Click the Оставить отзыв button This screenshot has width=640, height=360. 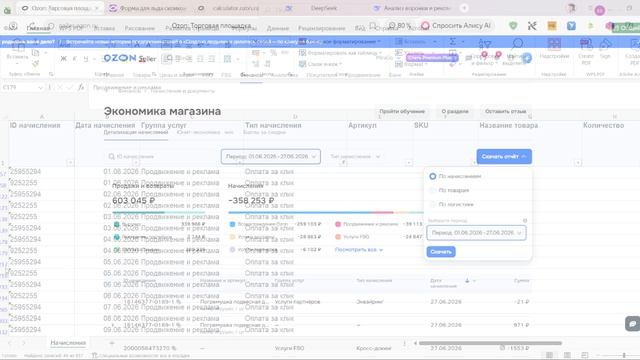tap(505, 111)
